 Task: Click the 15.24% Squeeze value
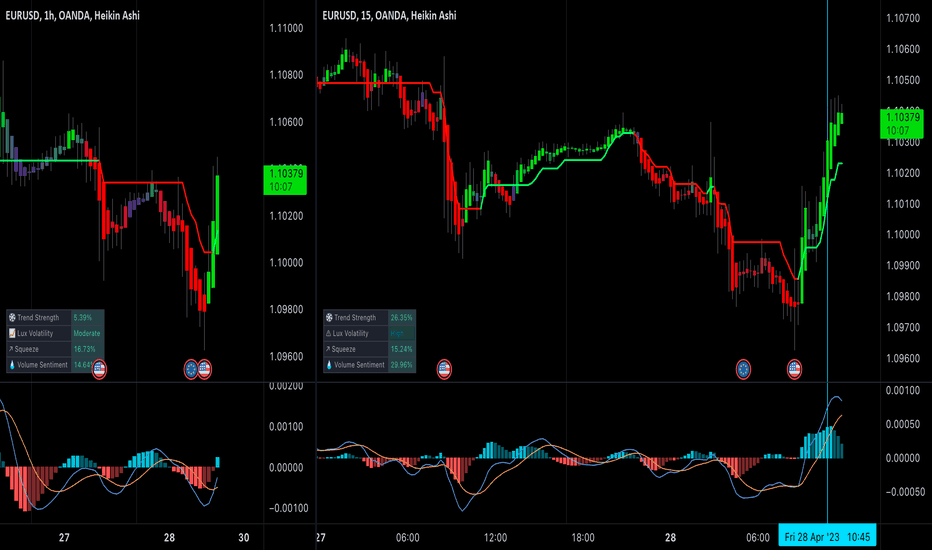[x=401, y=349]
